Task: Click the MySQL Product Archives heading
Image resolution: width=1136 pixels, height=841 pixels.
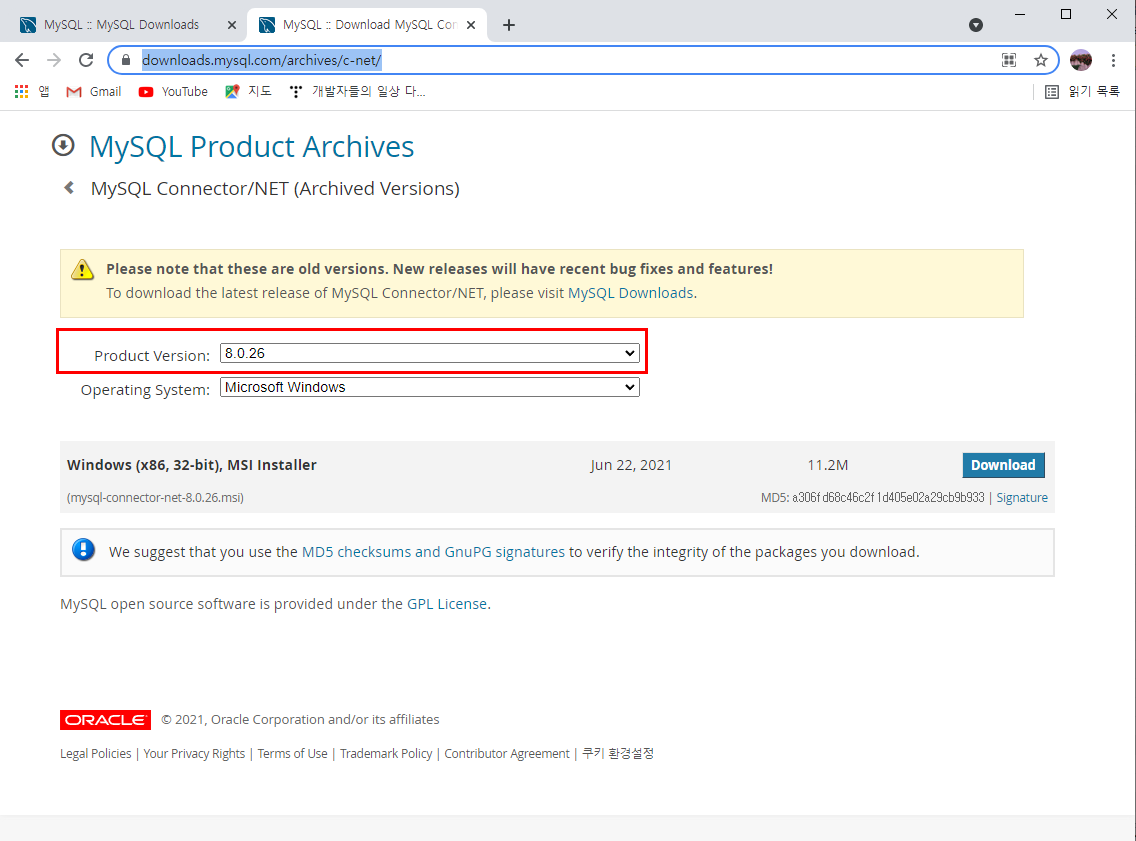Action: (251, 146)
